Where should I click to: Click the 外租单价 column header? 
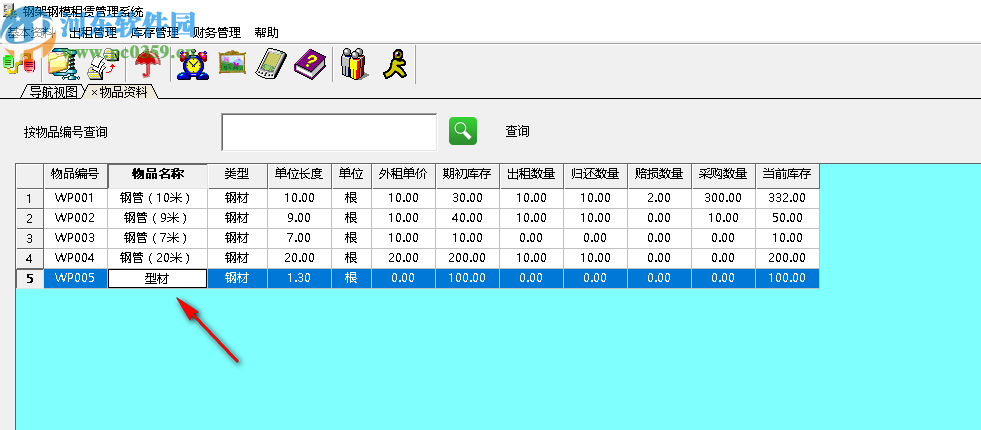[x=403, y=175]
